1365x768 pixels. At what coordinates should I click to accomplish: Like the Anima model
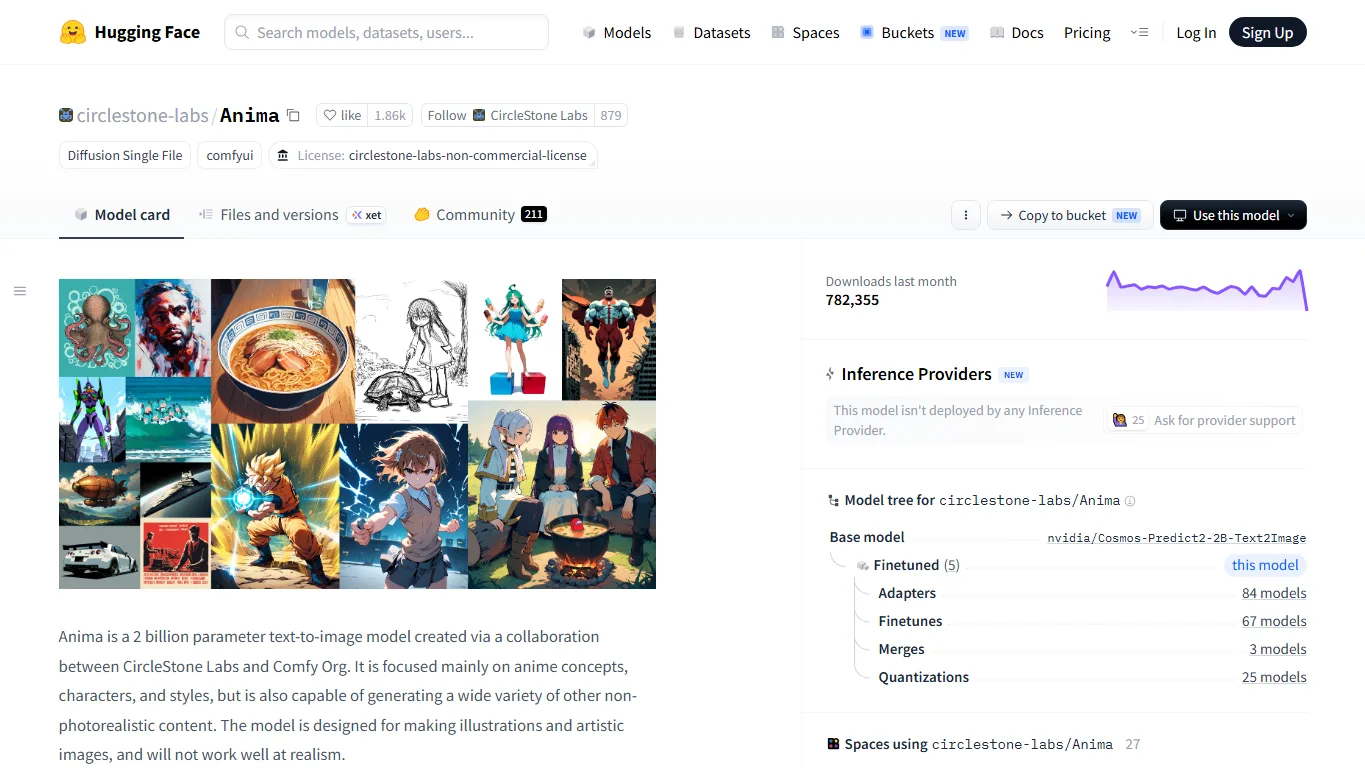(342, 115)
